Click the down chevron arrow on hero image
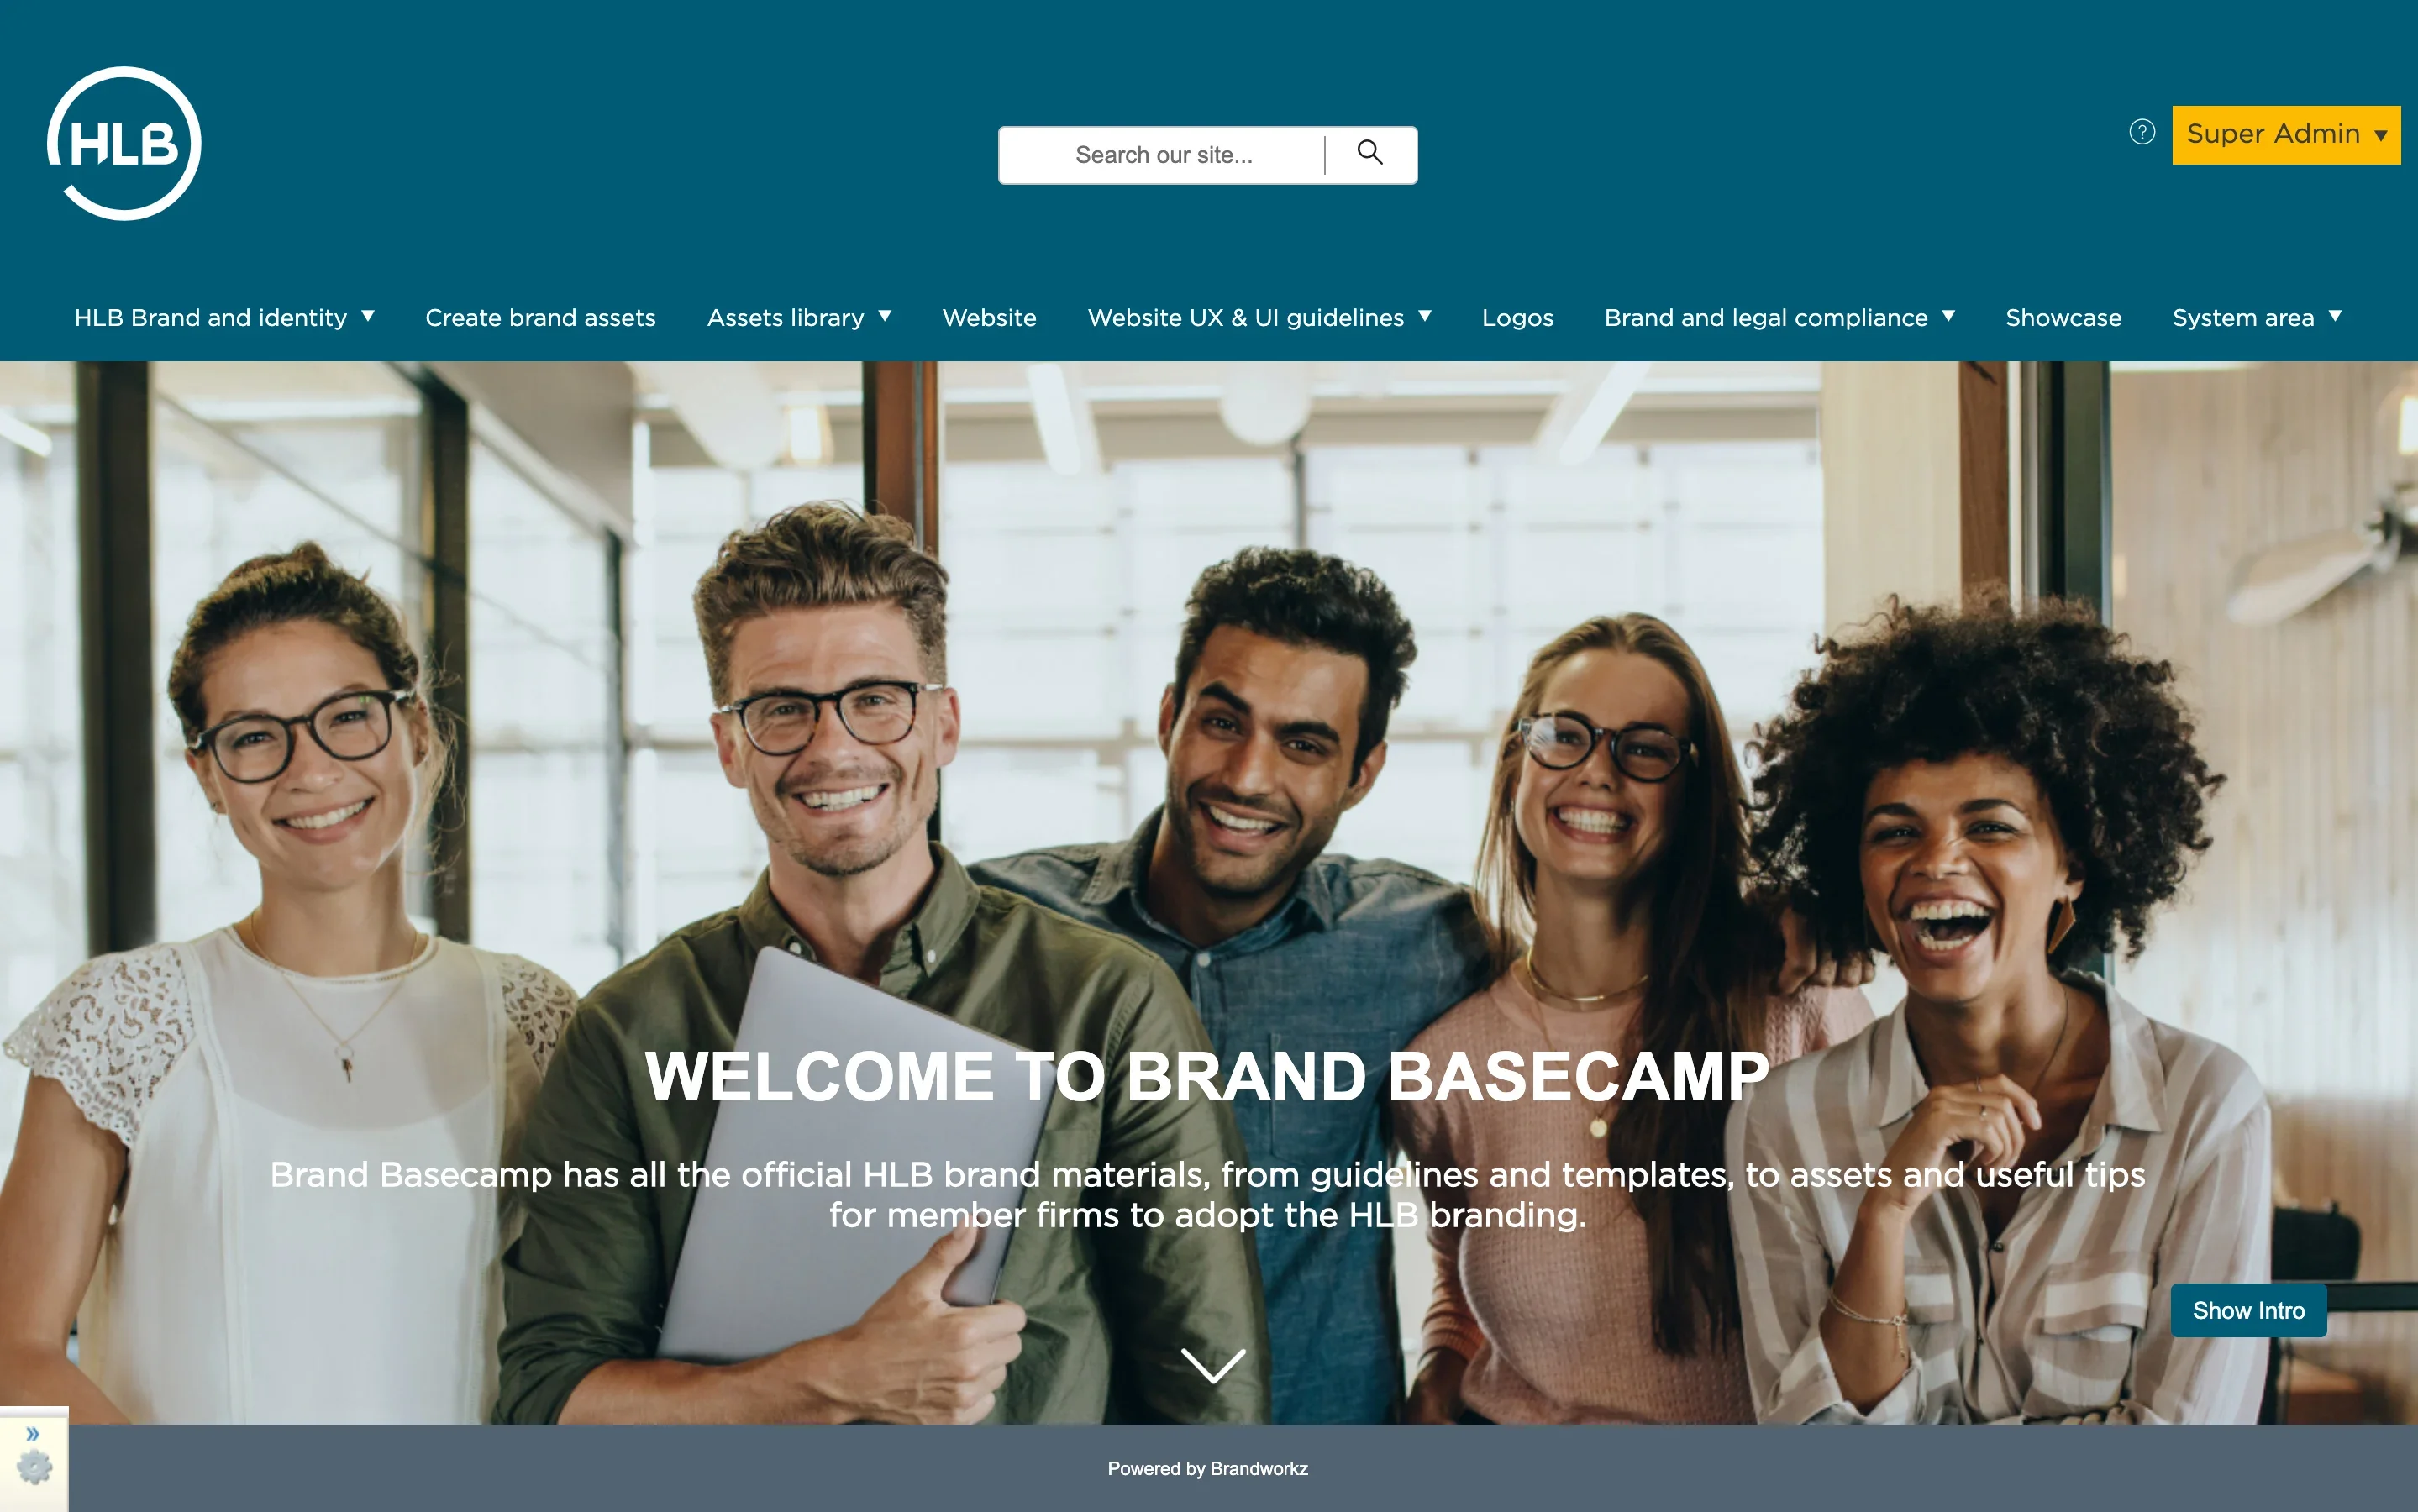 pos(1213,1365)
